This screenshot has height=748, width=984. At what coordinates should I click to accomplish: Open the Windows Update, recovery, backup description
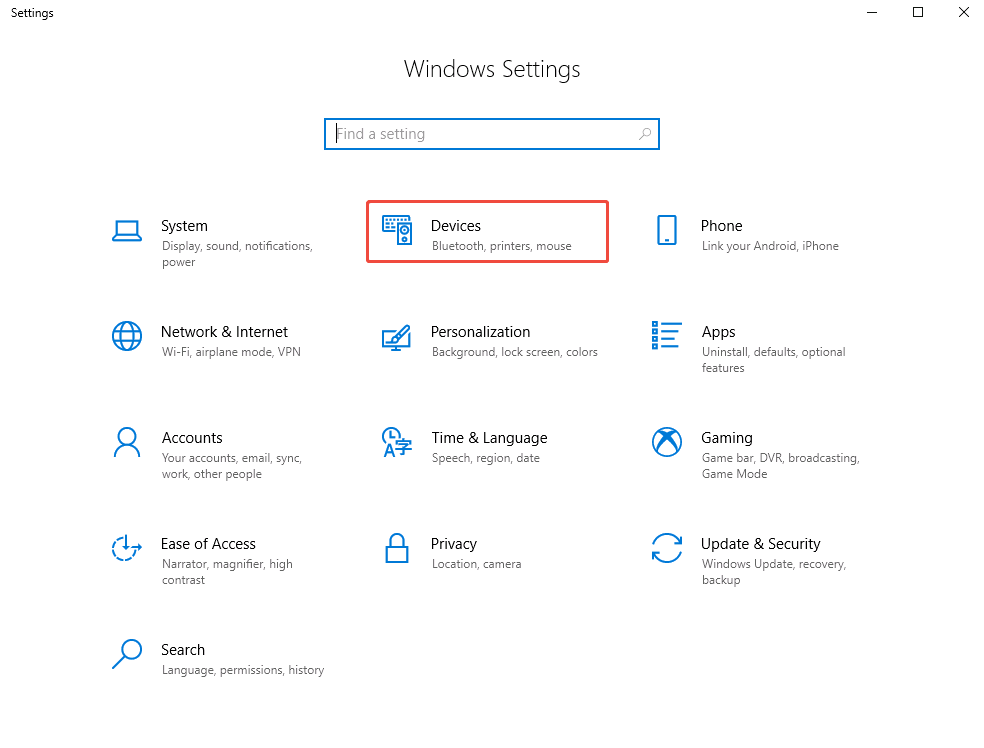(773, 572)
